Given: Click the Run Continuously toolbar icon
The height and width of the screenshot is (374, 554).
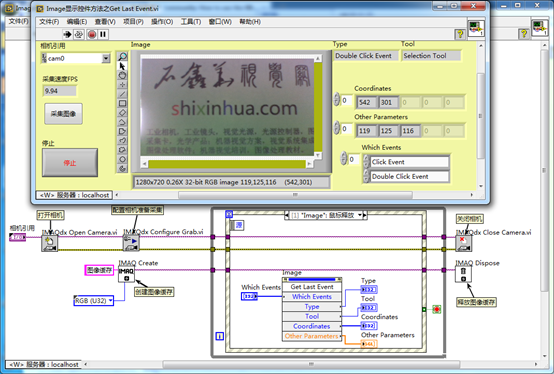Looking at the screenshot, I should (x=79, y=34).
